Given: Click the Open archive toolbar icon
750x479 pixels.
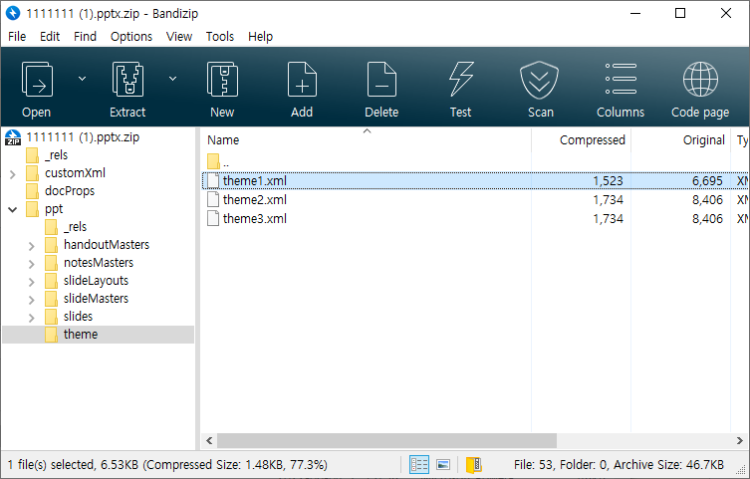Looking at the screenshot, I should (x=37, y=80).
